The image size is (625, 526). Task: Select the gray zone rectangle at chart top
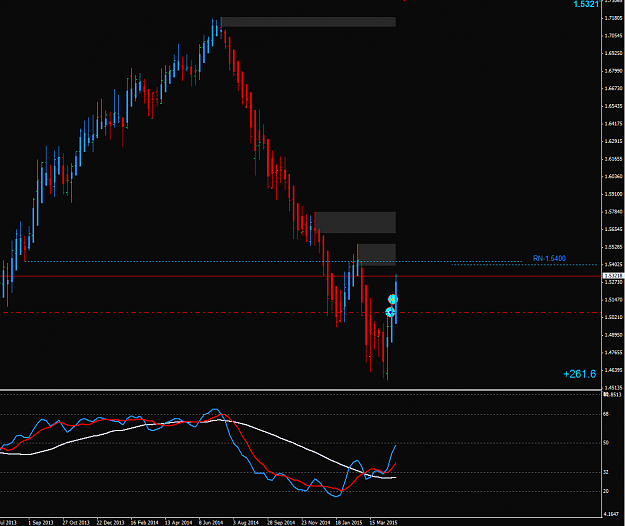pyautogui.click(x=308, y=22)
